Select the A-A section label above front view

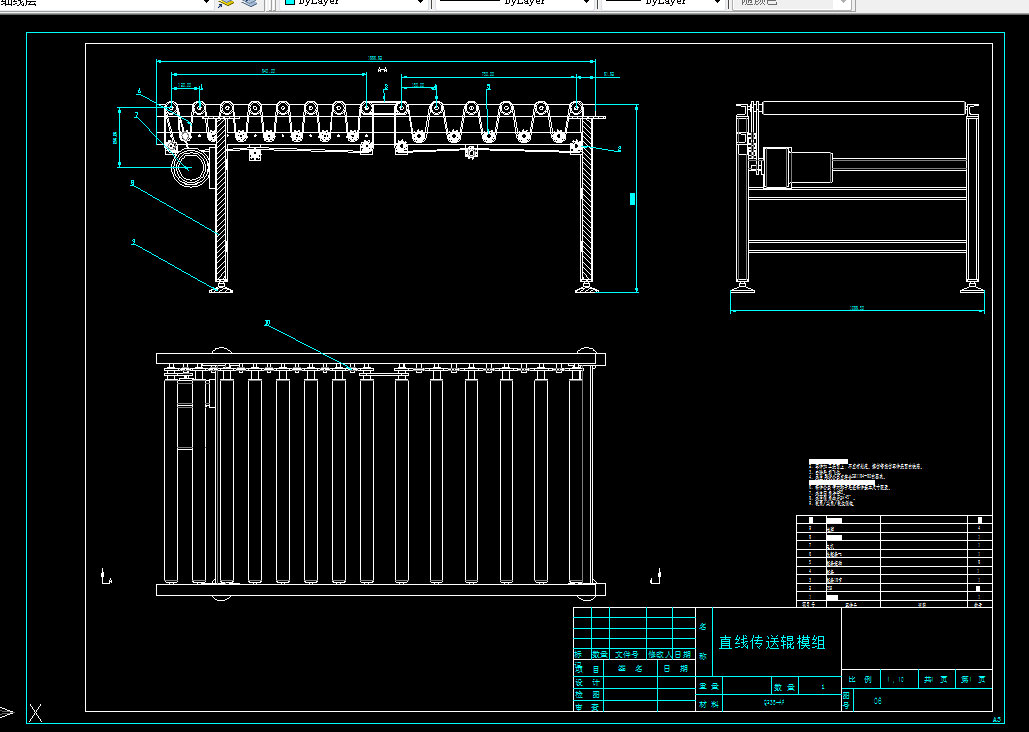[x=383, y=70]
